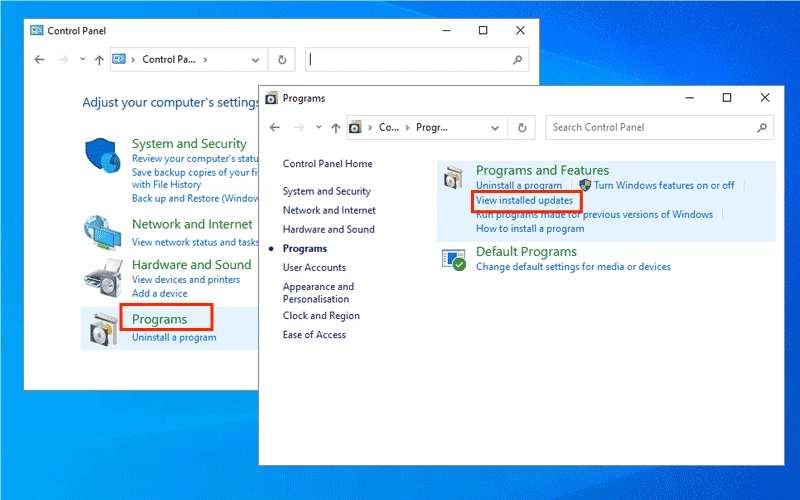
Task: Open Appearance and Personalisation
Action: coord(318,293)
